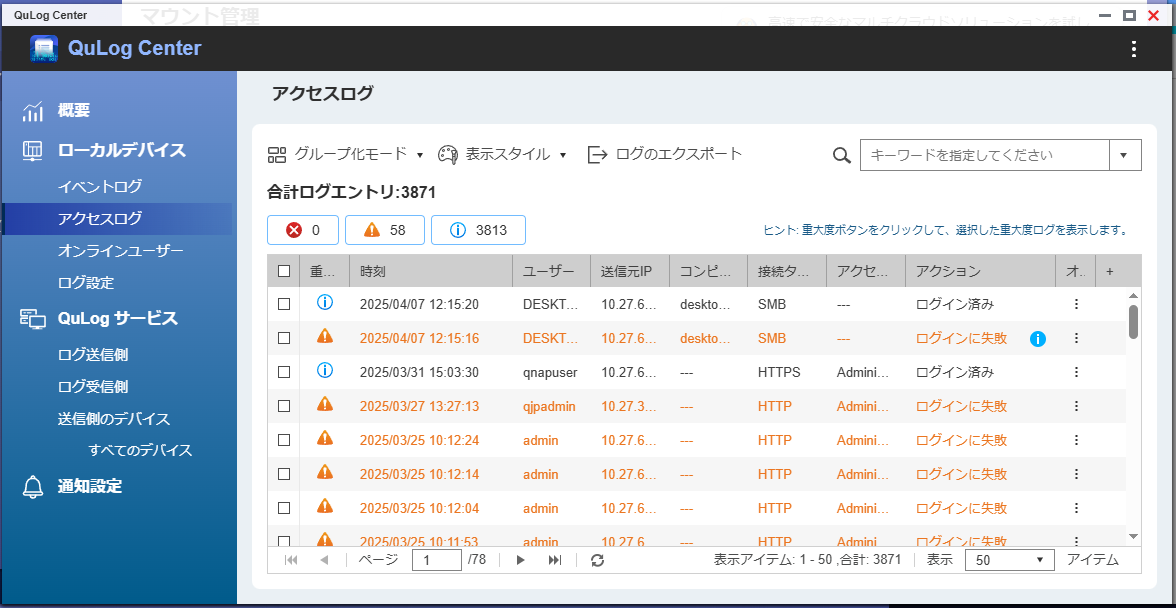Screen dimensions: 1176x608
Task: Open the グループ化モード dropdown
Action: 346,154
